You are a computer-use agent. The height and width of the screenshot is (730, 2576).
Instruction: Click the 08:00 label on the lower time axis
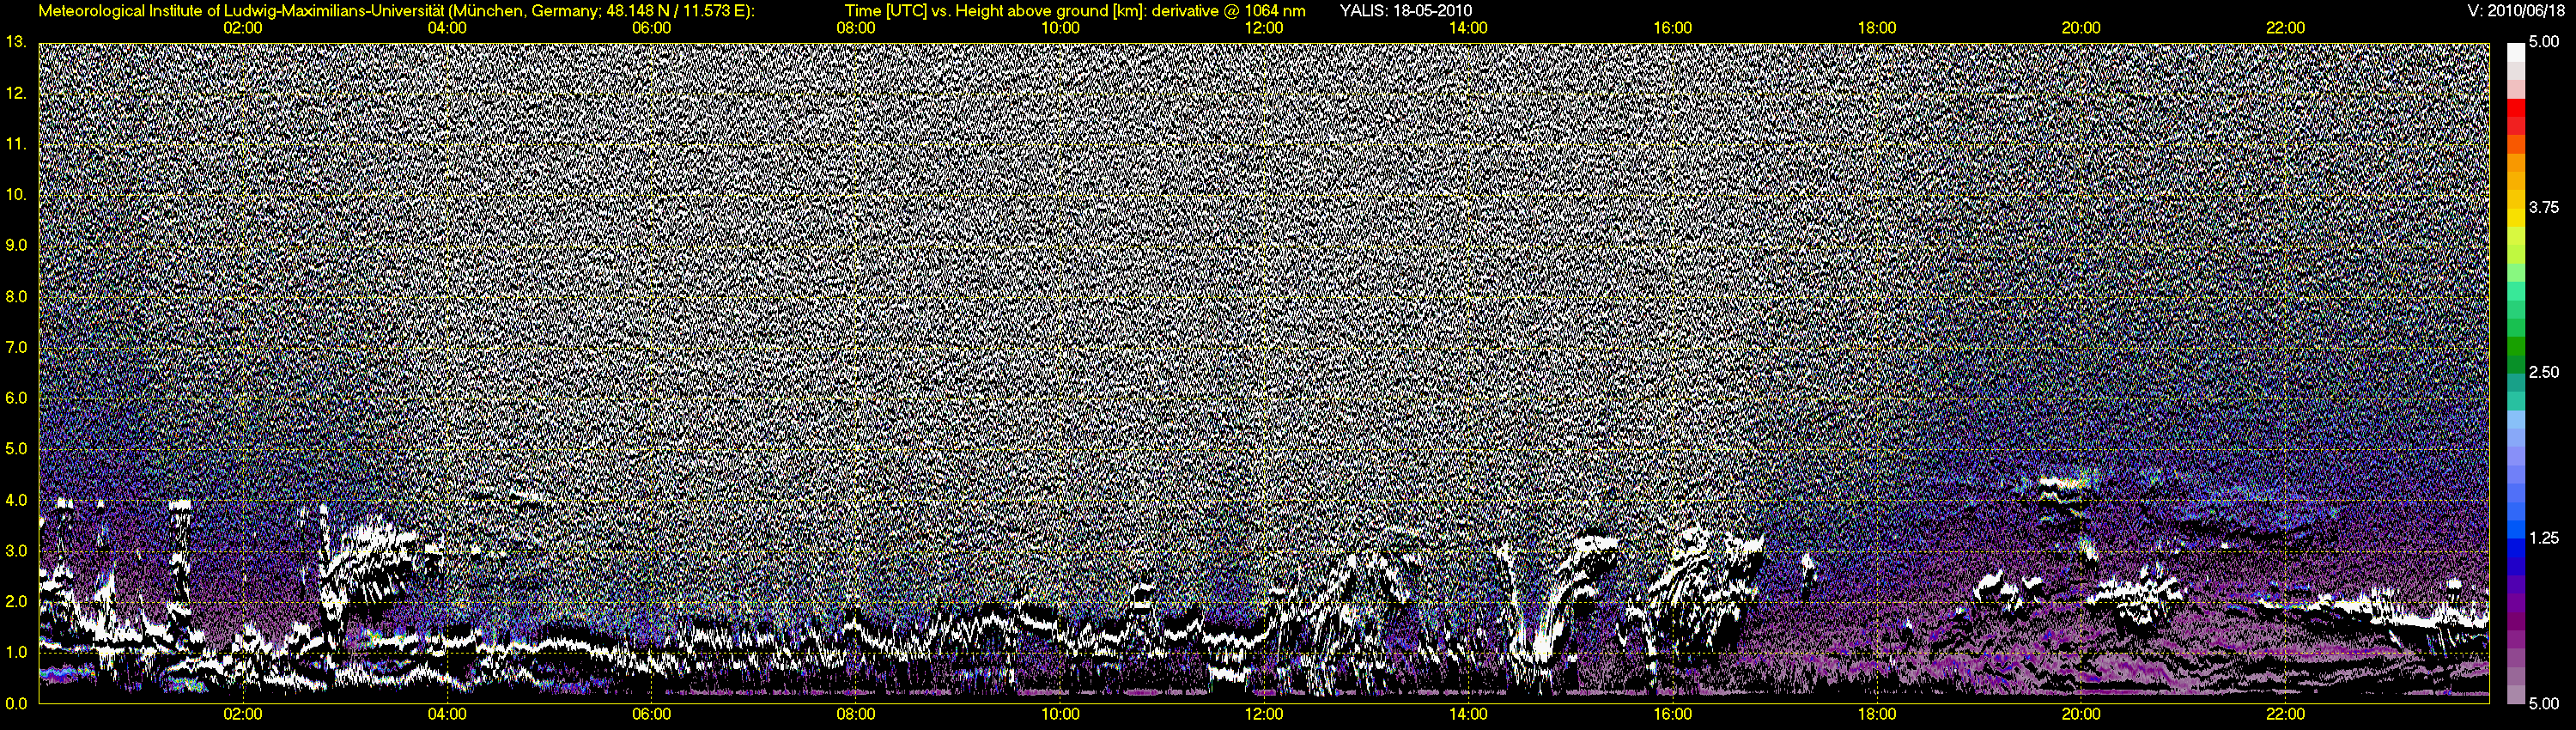tap(856, 714)
